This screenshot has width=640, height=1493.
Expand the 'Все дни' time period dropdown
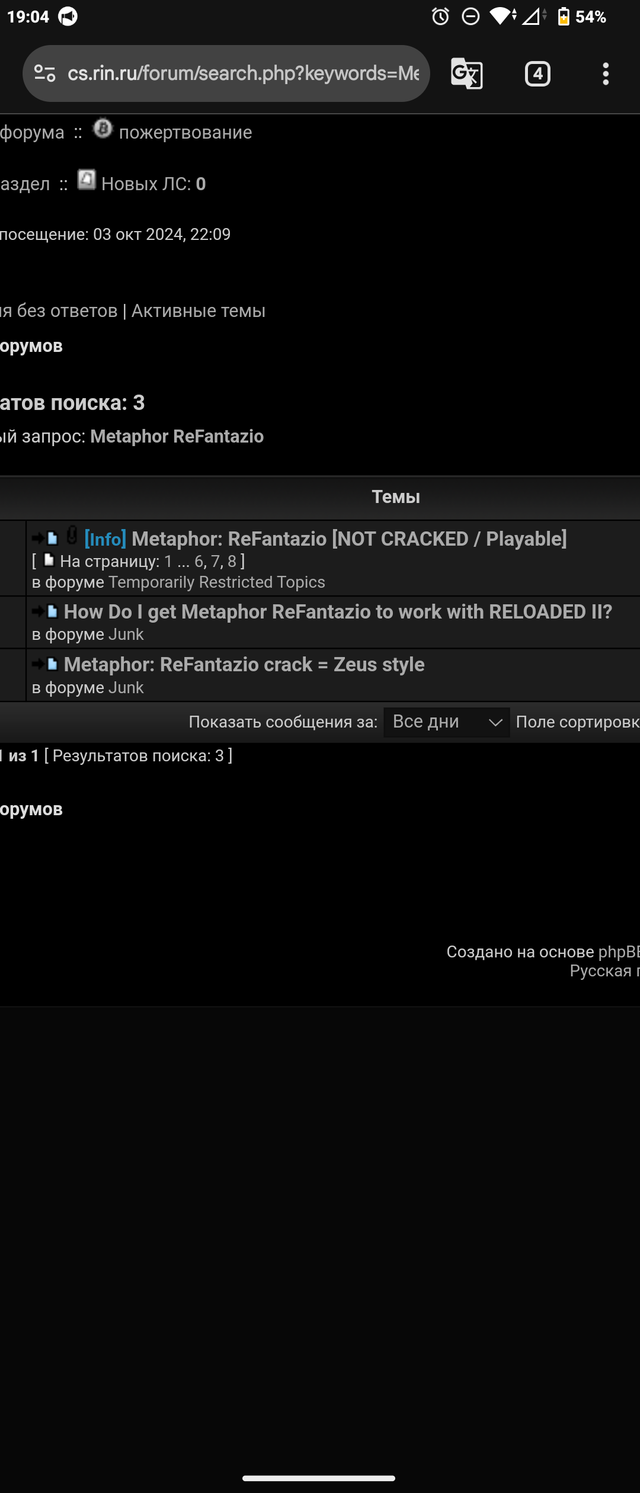coord(446,722)
